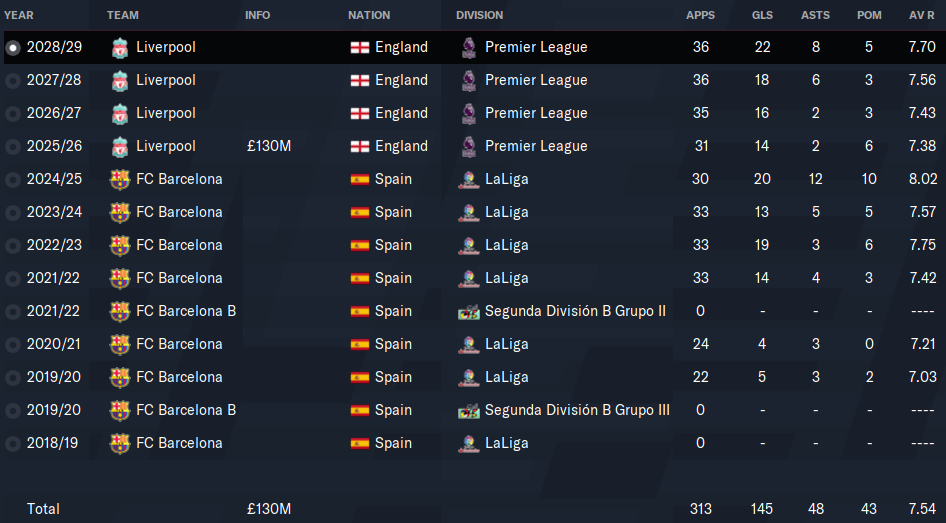Screen dimensions: 946x523
Task: Select the 2027/28 season radio button
Action: tap(13, 81)
